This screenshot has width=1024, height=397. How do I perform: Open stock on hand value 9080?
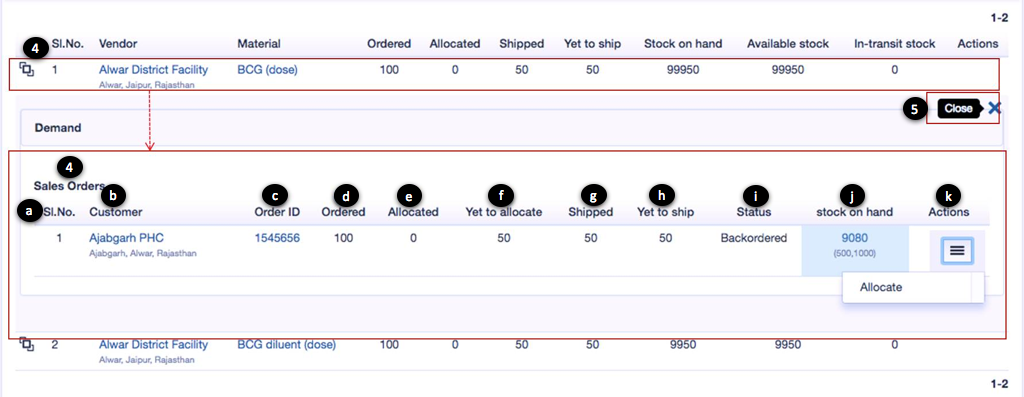point(854,238)
